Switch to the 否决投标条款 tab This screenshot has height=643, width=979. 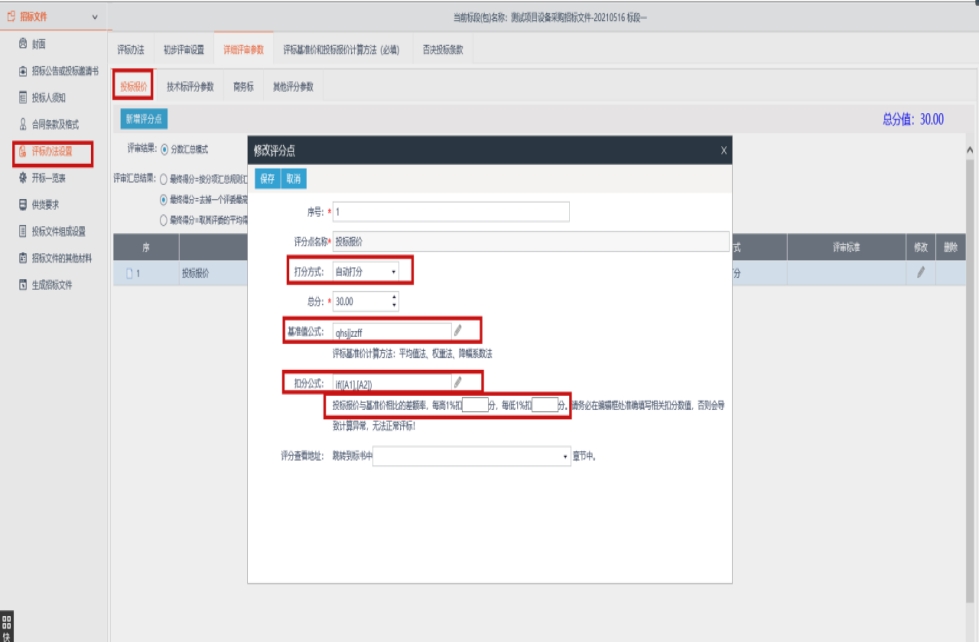click(x=442, y=49)
